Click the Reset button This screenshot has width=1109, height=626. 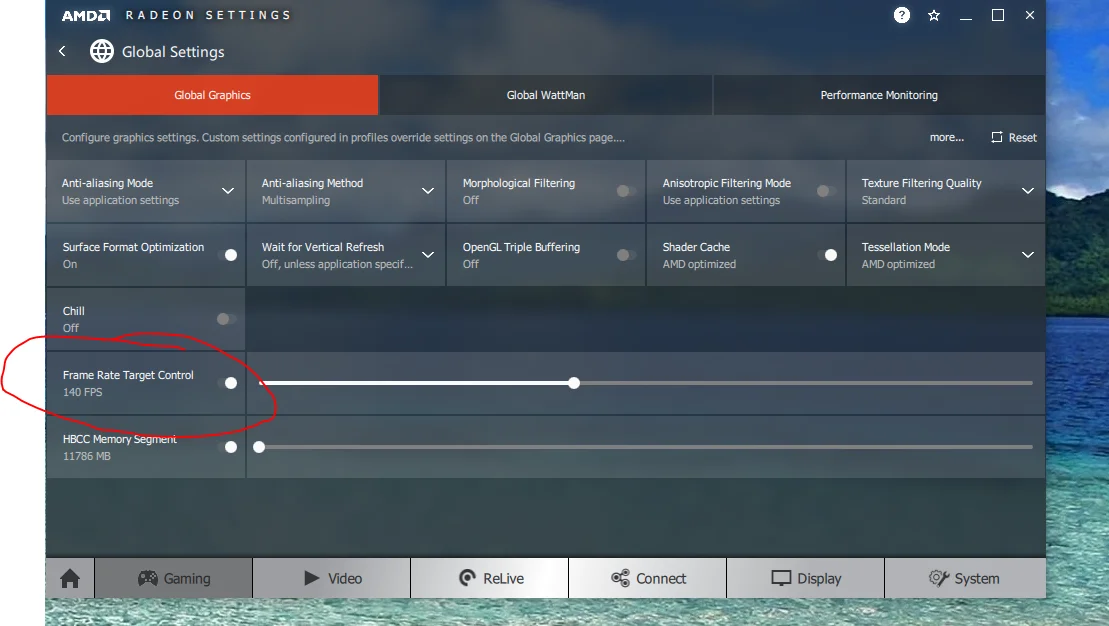pyautogui.click(x=1014, y=137)
